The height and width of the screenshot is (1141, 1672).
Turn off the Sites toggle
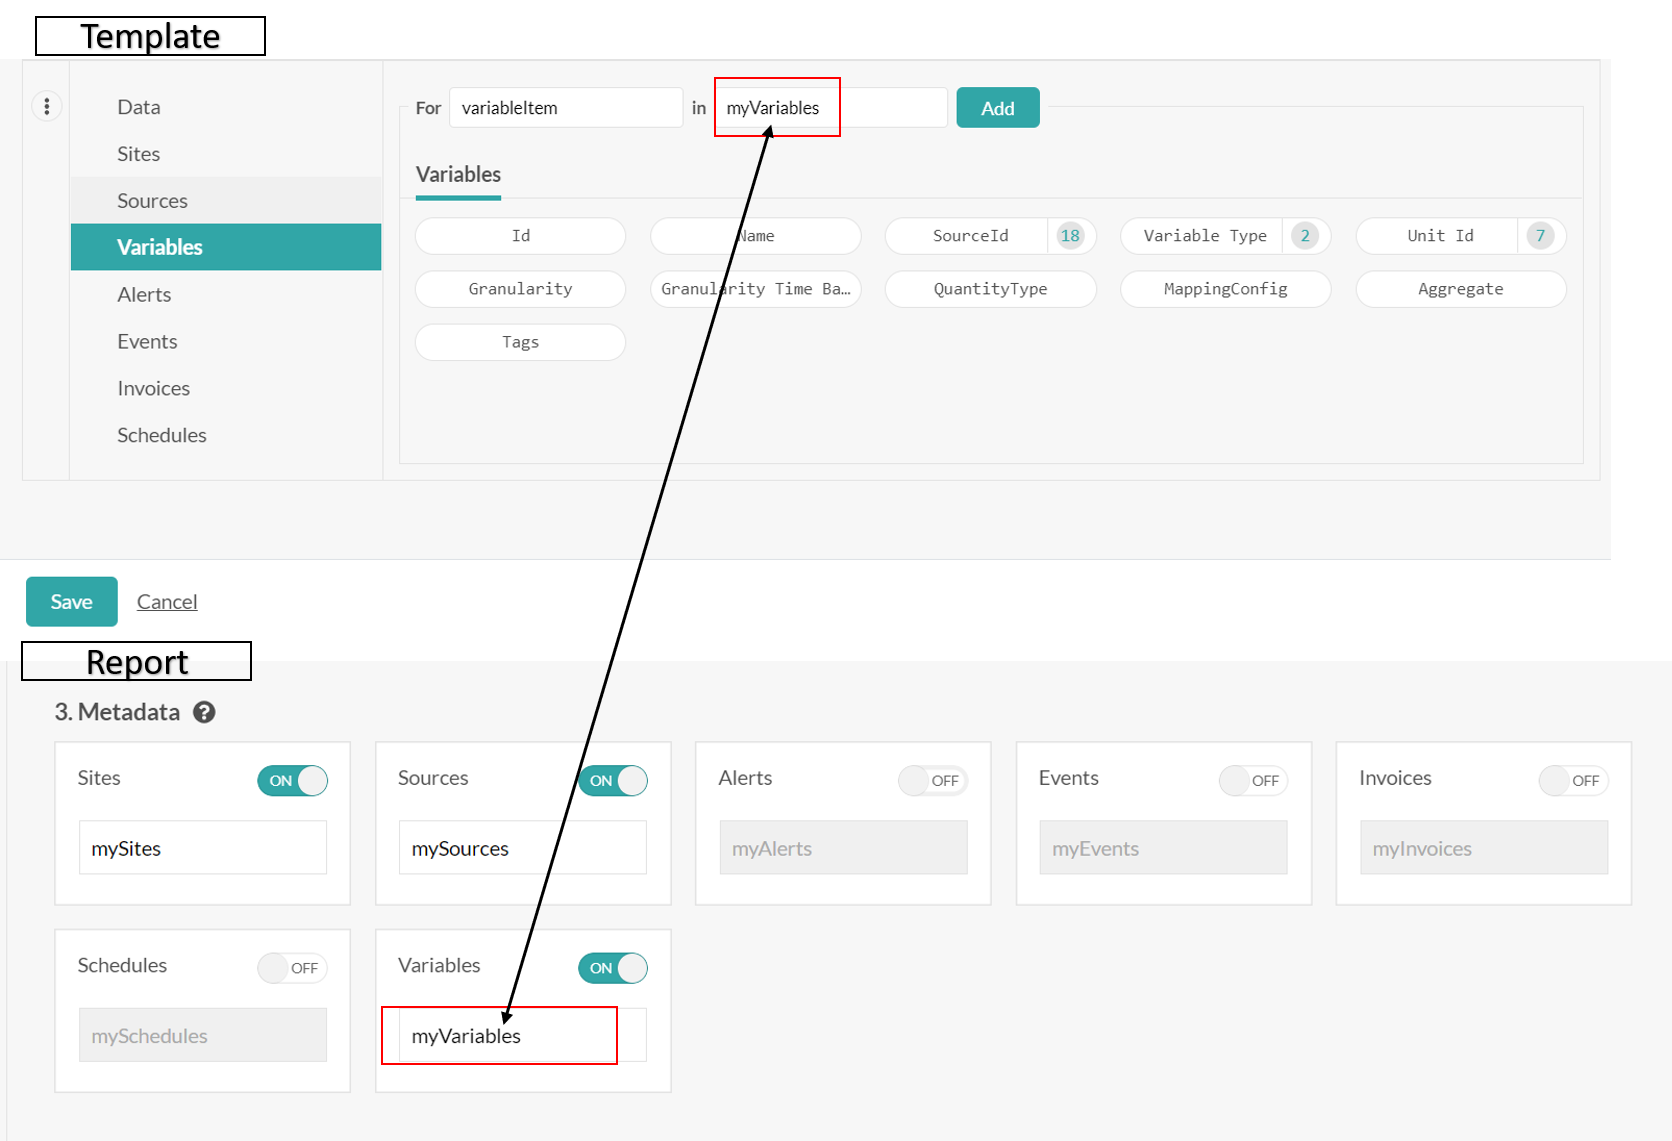(x=292, y=780)
